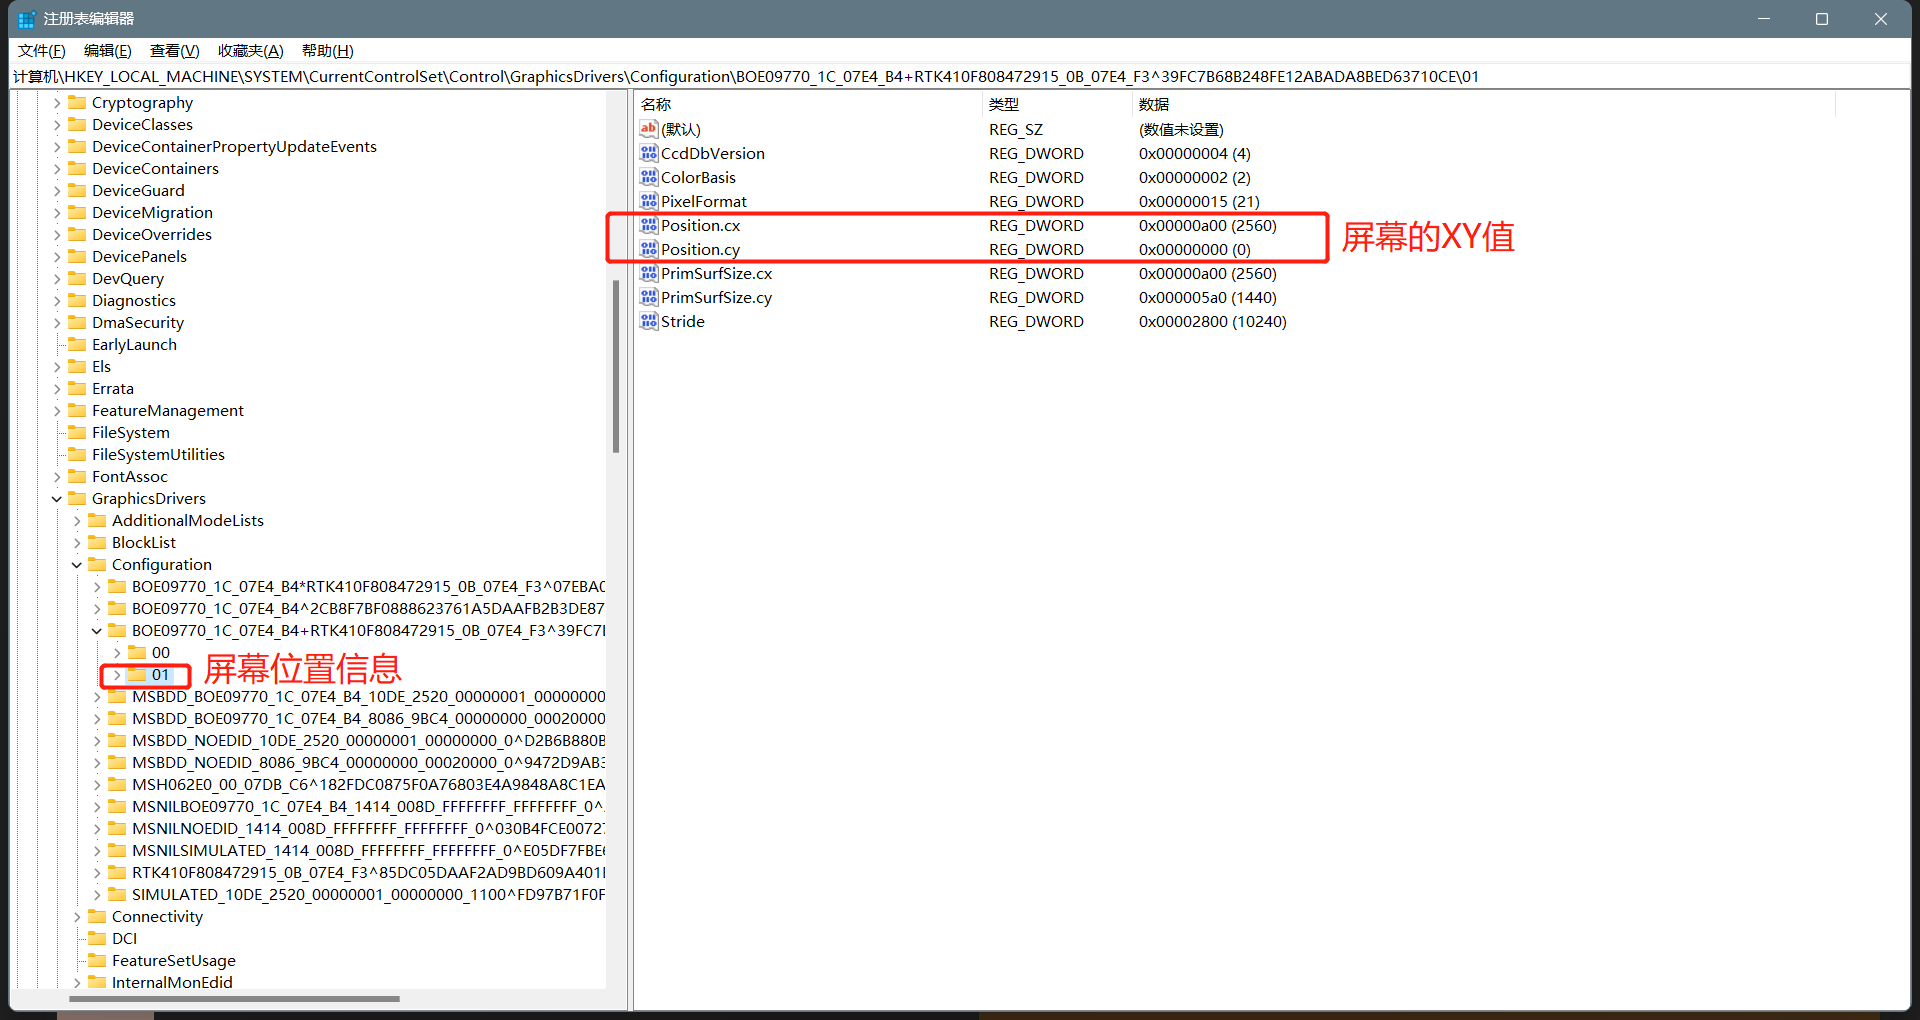Click the Cryptography folder icon
The width and height of the screenshot is (1920, 1020).
click(77, 103)
